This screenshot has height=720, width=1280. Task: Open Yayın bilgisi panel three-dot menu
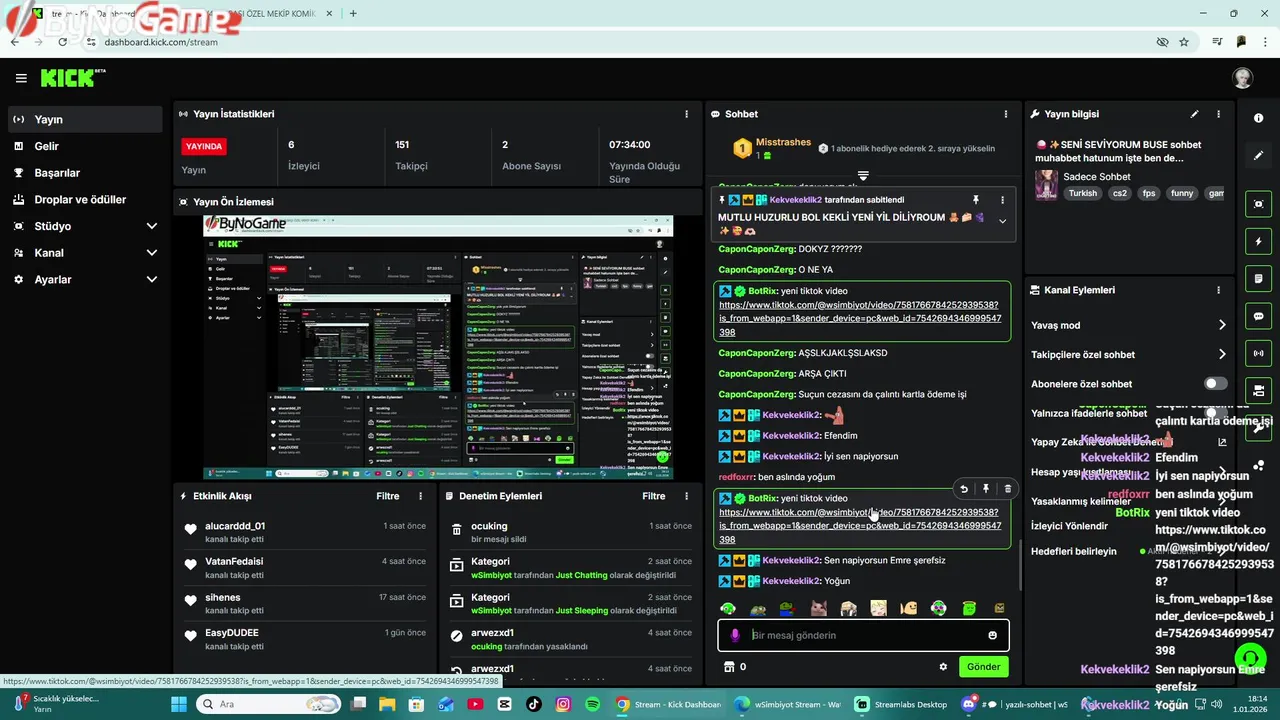coord(1218,114)
